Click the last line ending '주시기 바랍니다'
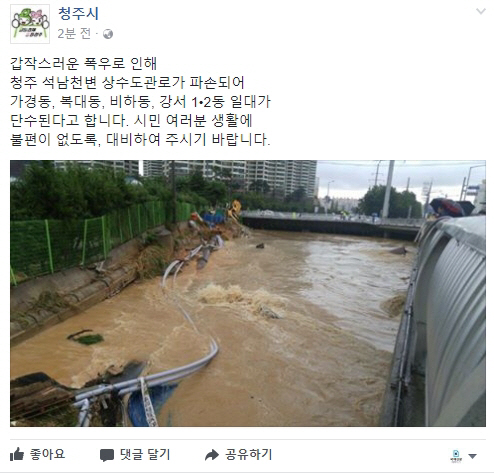Image resolution: width=494 pixels, height=473 pixels. point(140,140)
